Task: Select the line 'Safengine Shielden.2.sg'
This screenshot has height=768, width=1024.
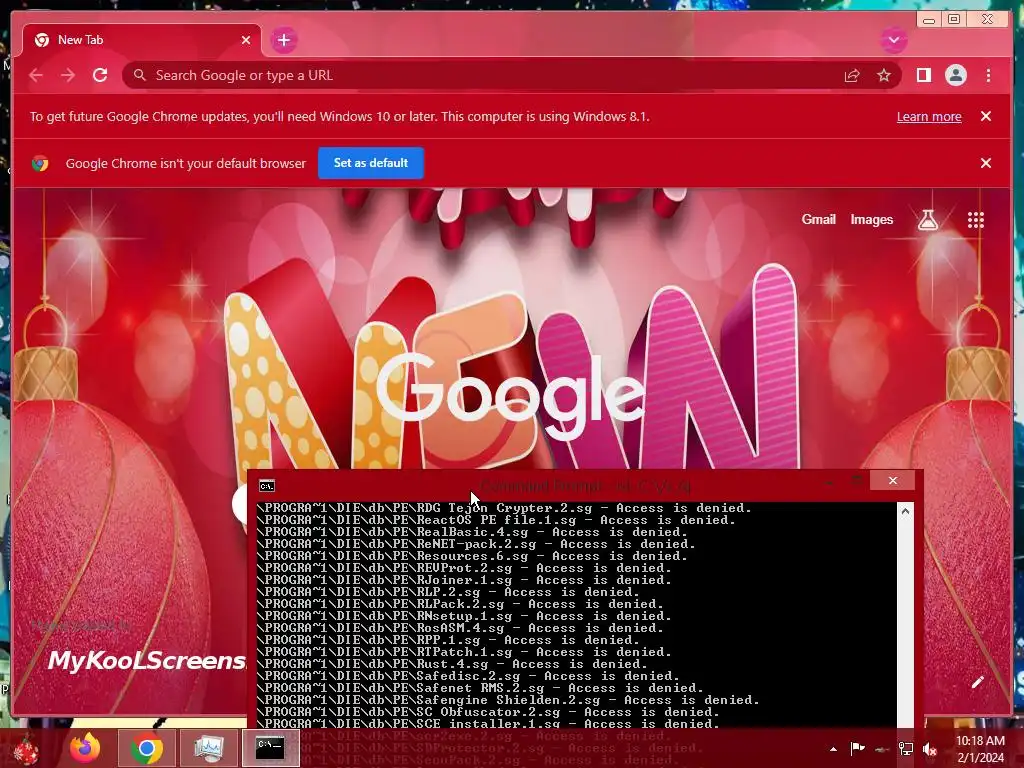Action: coord(507,700)
